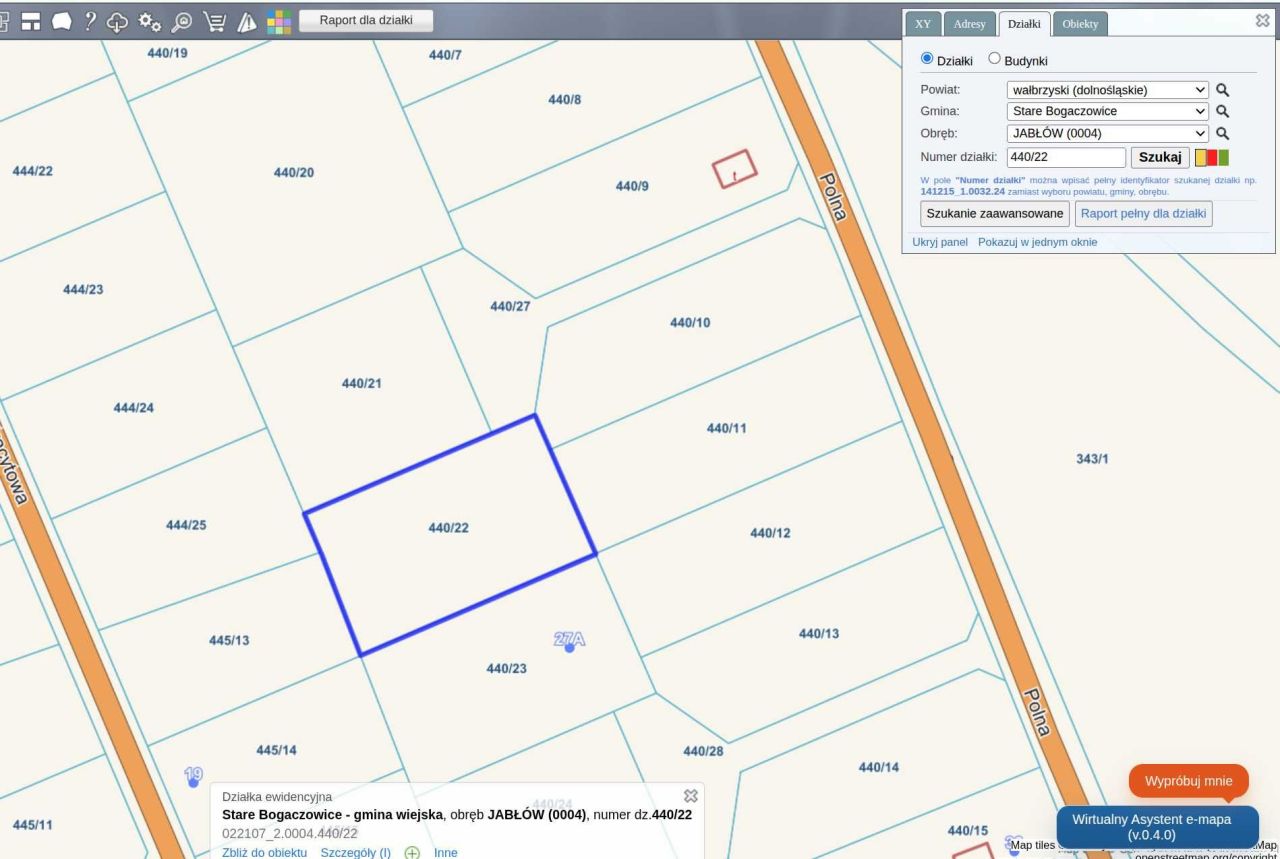Focus the Numer działki input field
This screenshot has width=1280, height=859.
pos(1066,157)
